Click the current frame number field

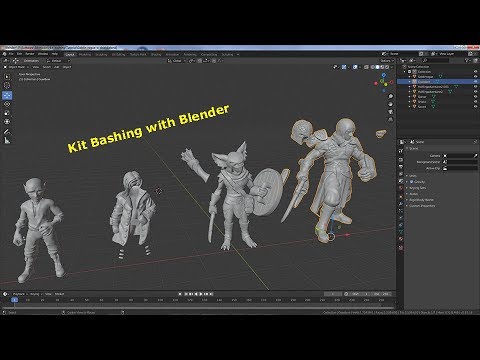point(333,294)
